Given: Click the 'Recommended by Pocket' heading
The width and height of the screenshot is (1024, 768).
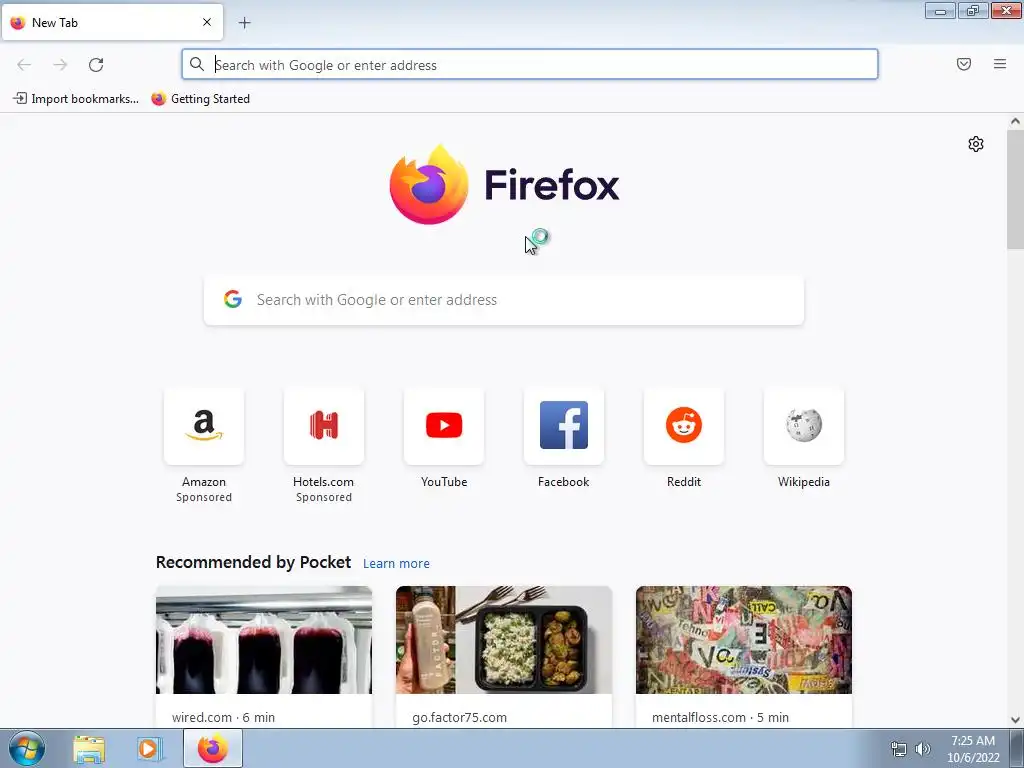Looking at the screenshot, I should 253,562.
